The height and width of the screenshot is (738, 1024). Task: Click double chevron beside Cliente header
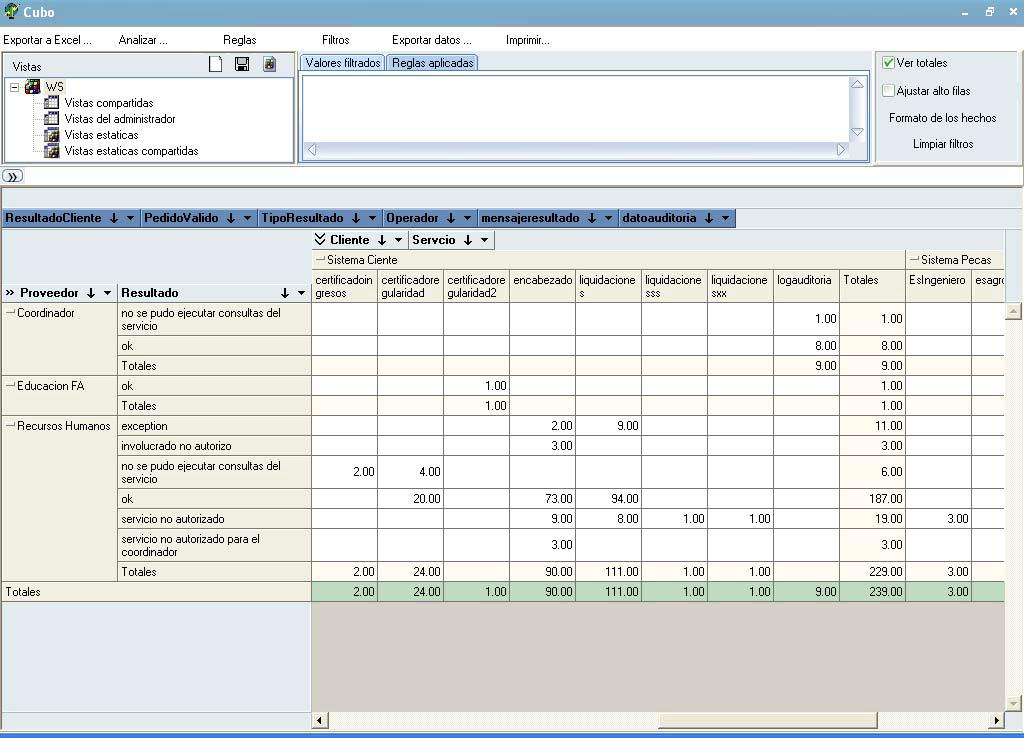point(320,240)
